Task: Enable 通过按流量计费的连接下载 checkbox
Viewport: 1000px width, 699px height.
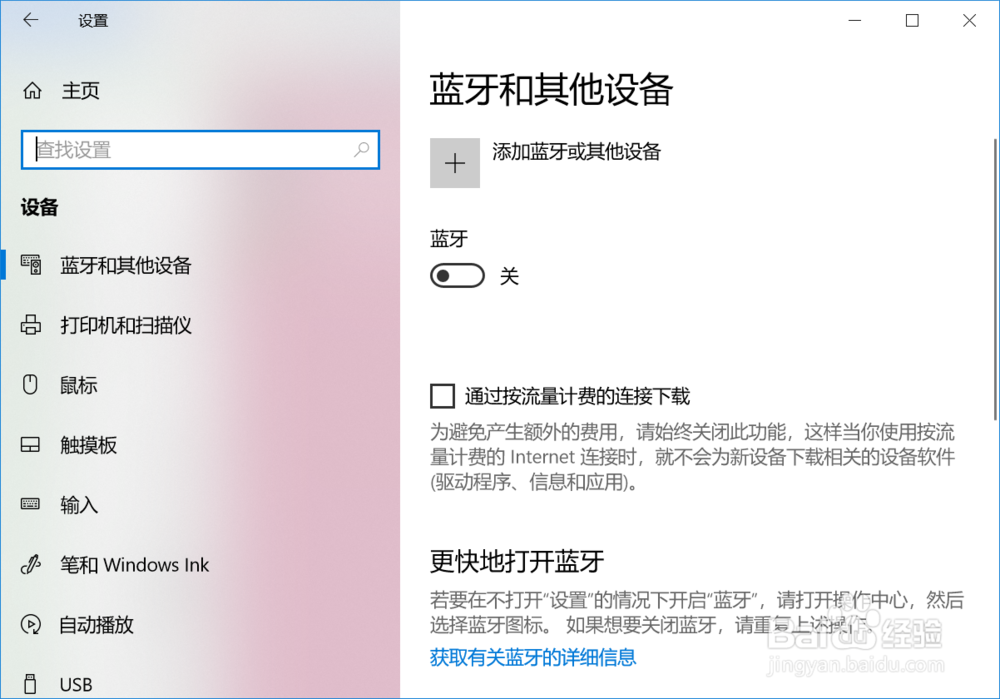Action: click(x=442, y=395)
